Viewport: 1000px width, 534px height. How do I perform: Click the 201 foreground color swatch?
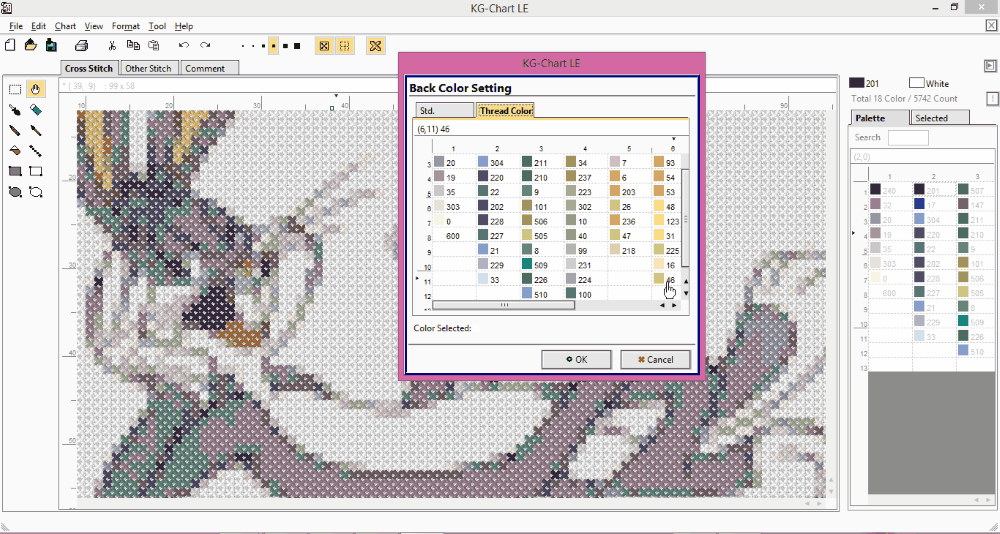[857, 83]
